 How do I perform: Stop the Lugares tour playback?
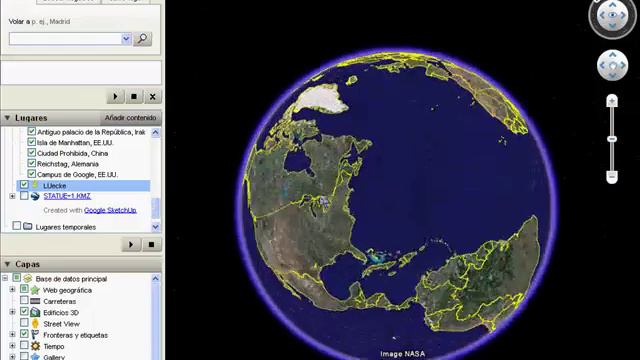(151, 244)
